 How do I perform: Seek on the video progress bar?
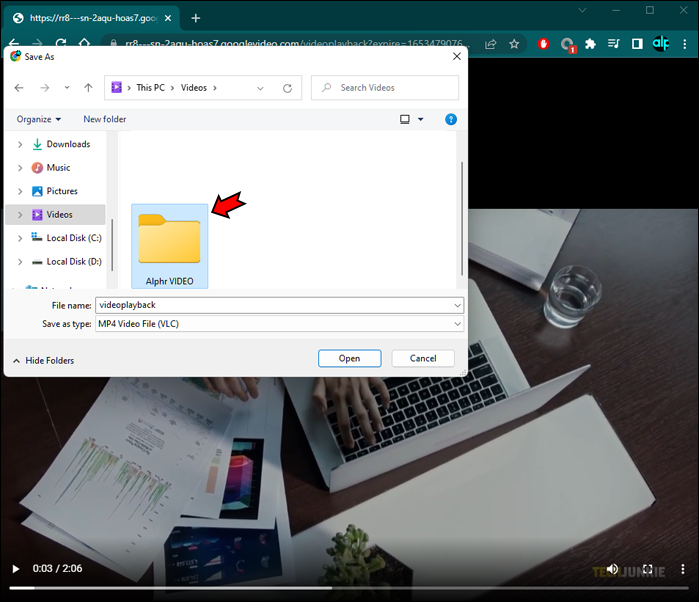[x=349, y=588]
